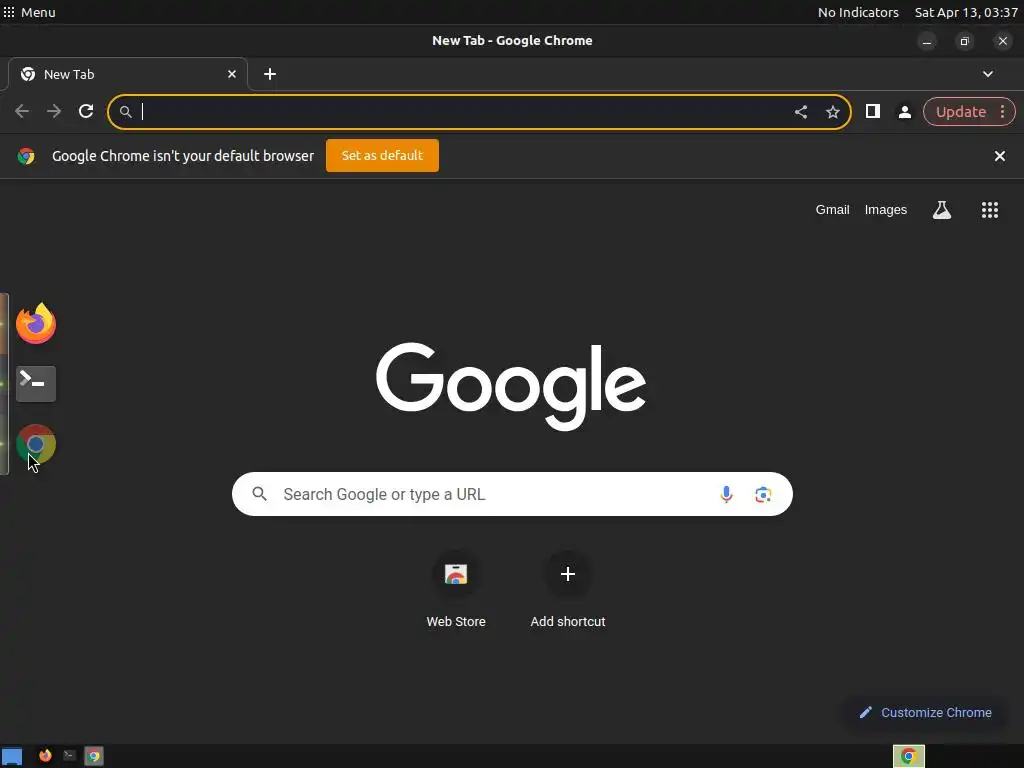1024x768 pixels.
Task: Open the profile avatar menu
Action: click(x=904, y=112)
